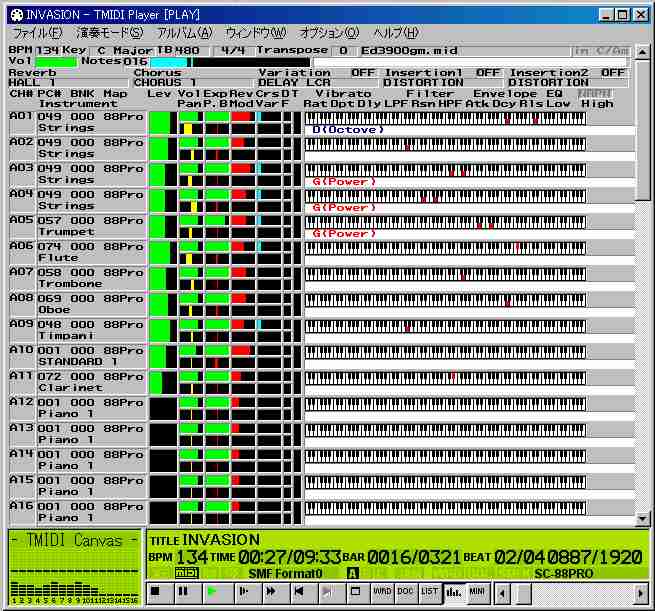
Task: Toggle the WRD display button
Action: tap(382, 592)
